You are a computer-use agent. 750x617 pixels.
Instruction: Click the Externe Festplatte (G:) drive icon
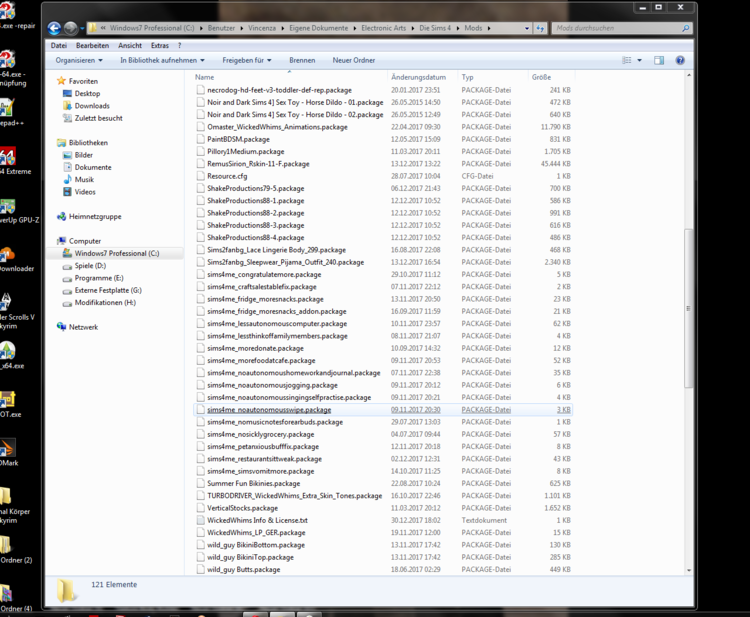click(x=67, y=291)
